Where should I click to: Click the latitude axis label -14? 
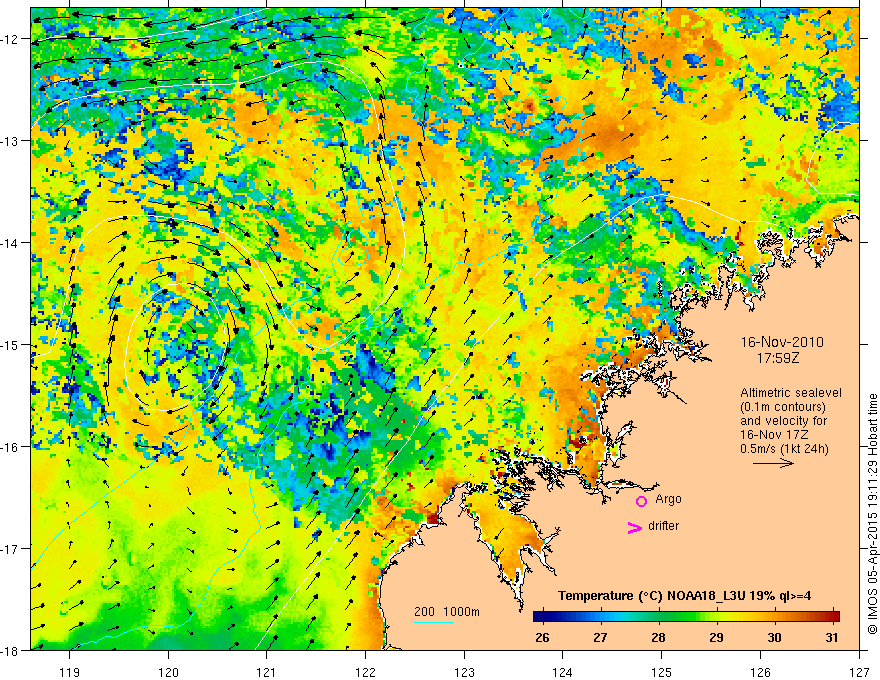click(x=11, y=242)
